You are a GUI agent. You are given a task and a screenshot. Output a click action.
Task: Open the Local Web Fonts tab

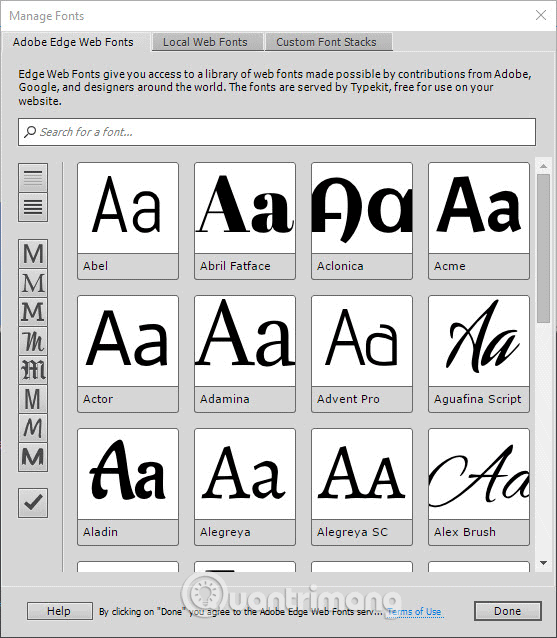(208, 42)
